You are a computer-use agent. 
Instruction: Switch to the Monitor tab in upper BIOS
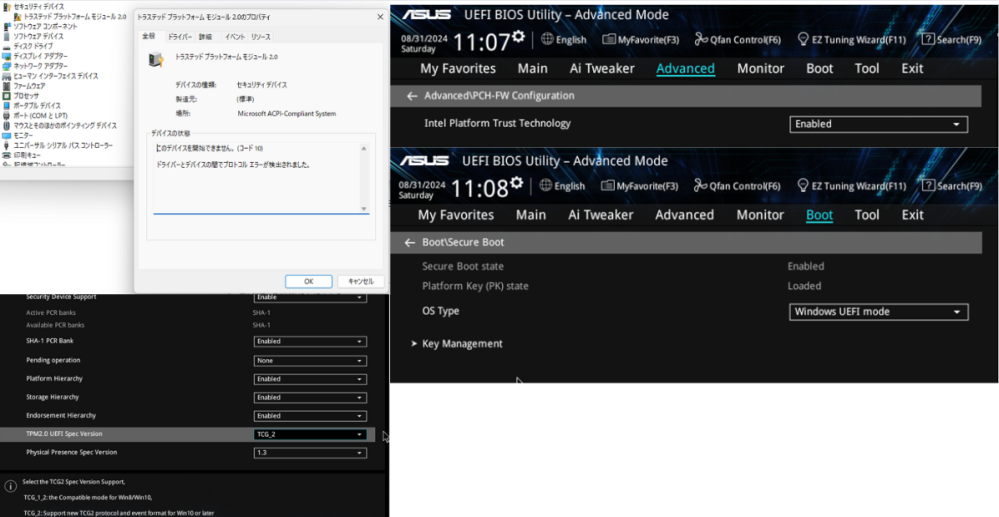[760, 68]
